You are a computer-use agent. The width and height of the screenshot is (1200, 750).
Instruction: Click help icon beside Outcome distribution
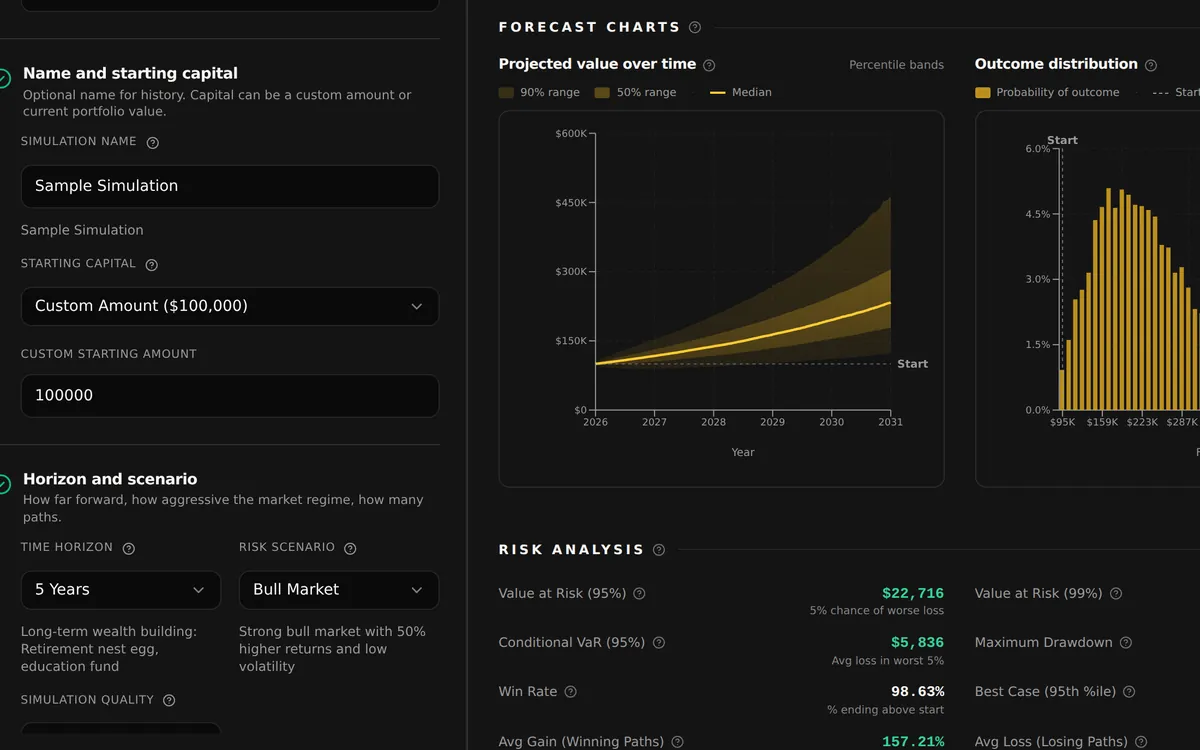point(1151,65)
